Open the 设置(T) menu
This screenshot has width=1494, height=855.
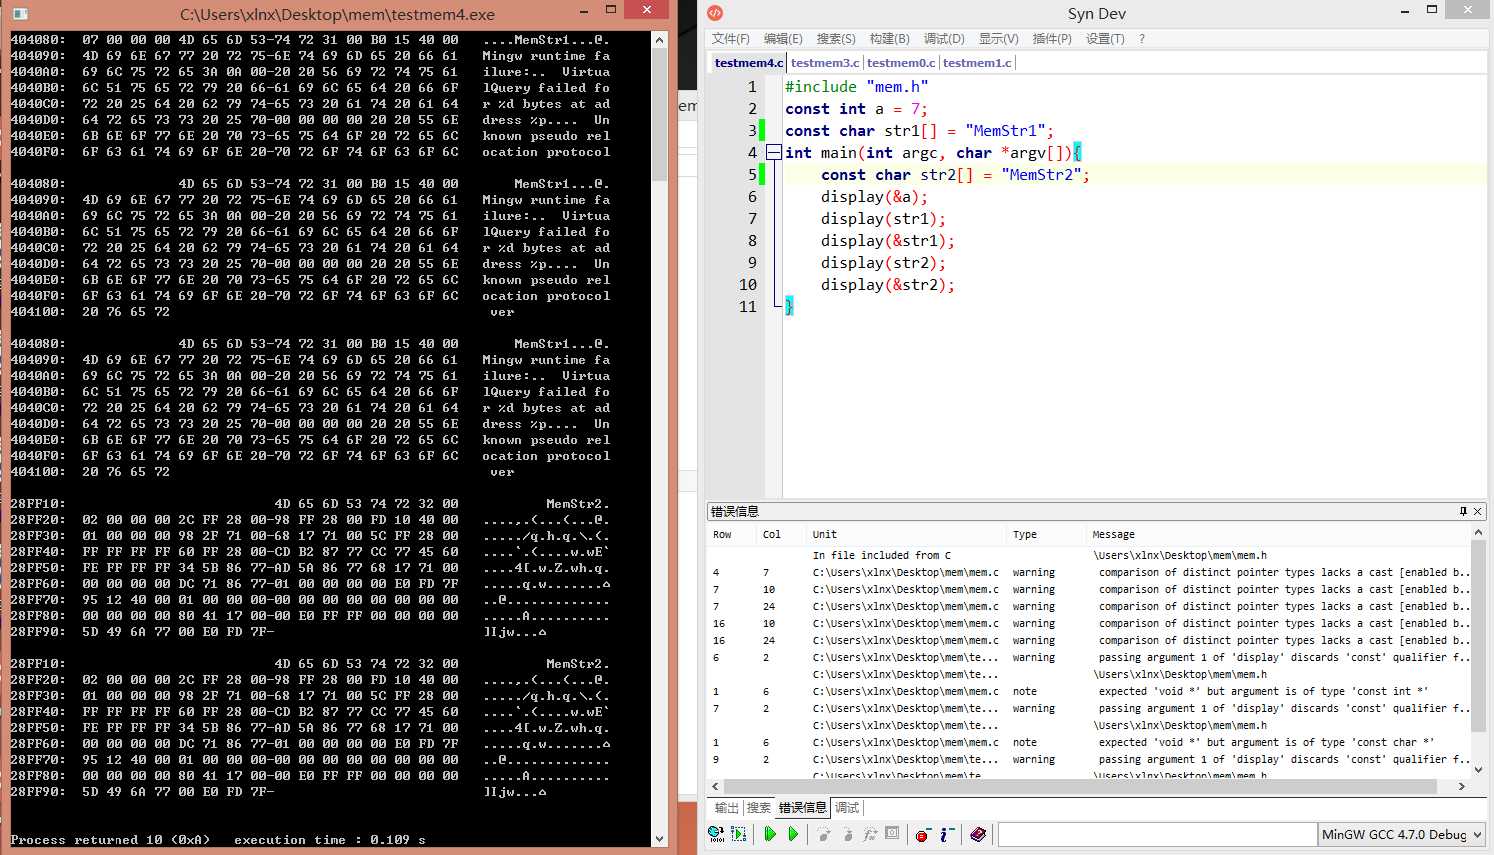click(x=1105, y=39)
